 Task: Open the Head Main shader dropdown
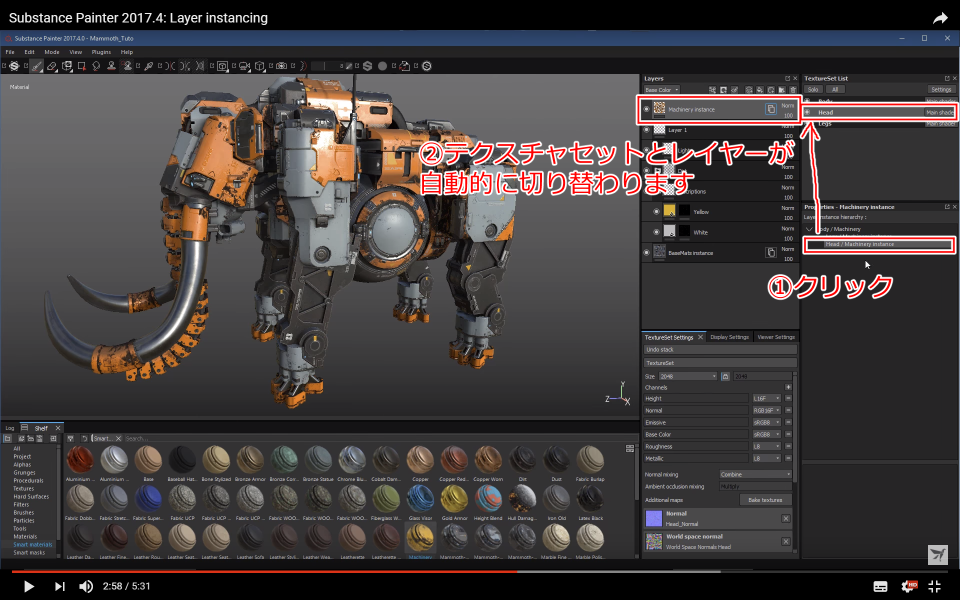[939, 112]
